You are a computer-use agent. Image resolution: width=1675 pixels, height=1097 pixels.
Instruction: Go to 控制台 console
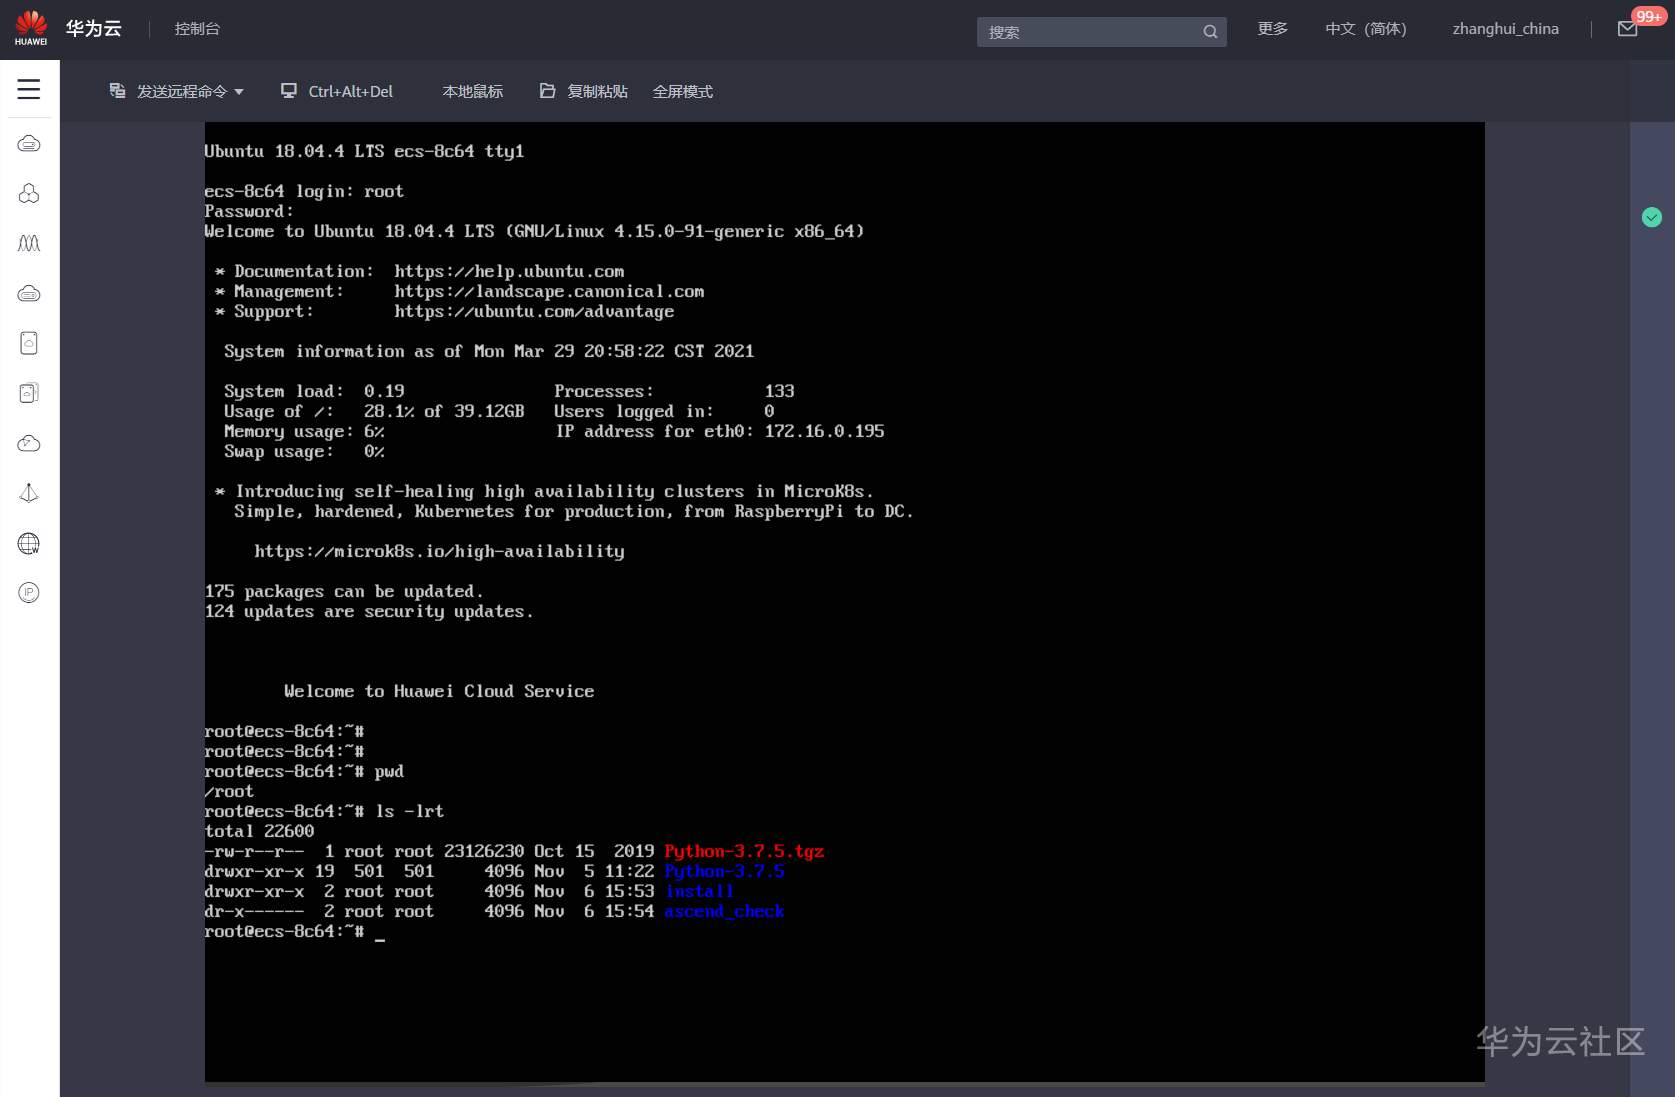tap(197, 29)
